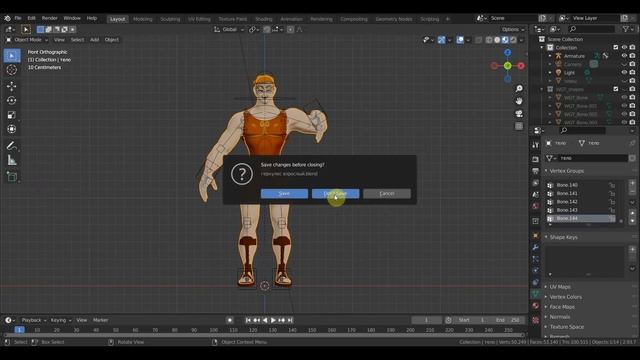Click the outliner search field
The width and height of the screenshot is (640, 360).
(x=591, y=29)
